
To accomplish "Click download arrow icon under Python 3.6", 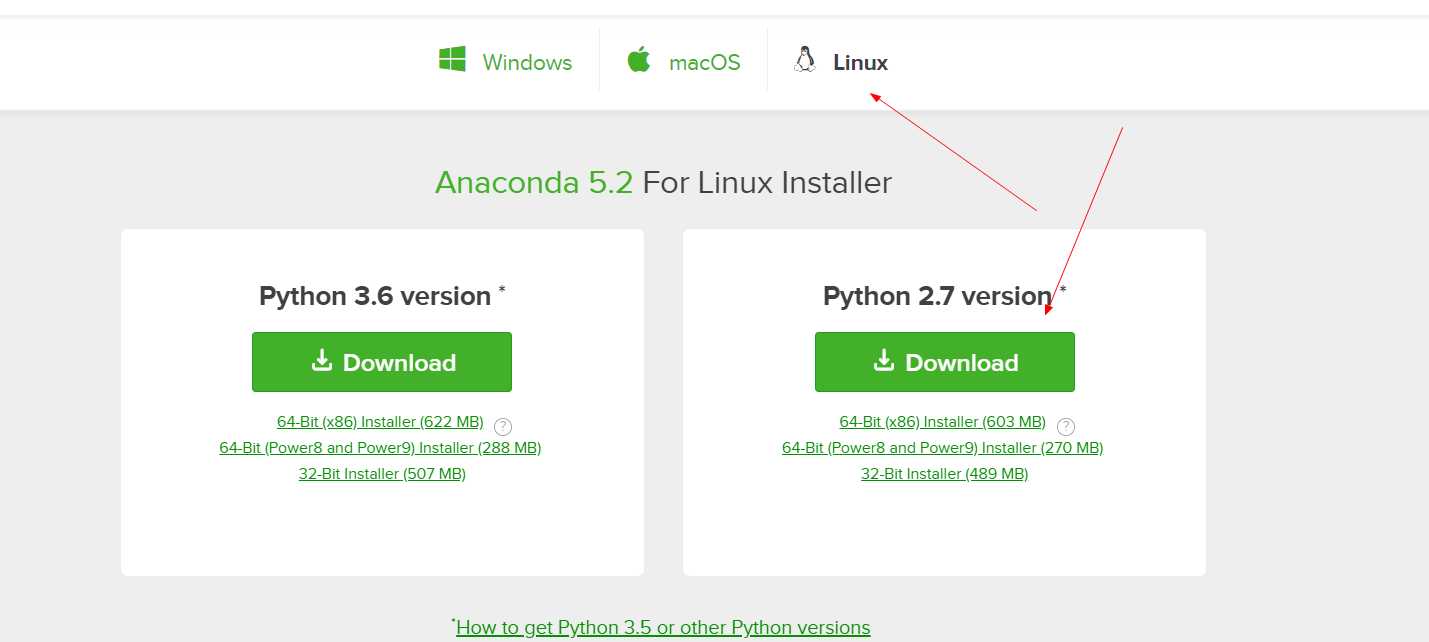I will 321,360.
